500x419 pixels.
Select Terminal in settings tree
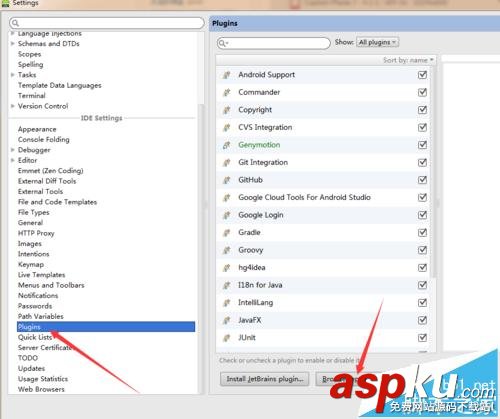point(32,96)
